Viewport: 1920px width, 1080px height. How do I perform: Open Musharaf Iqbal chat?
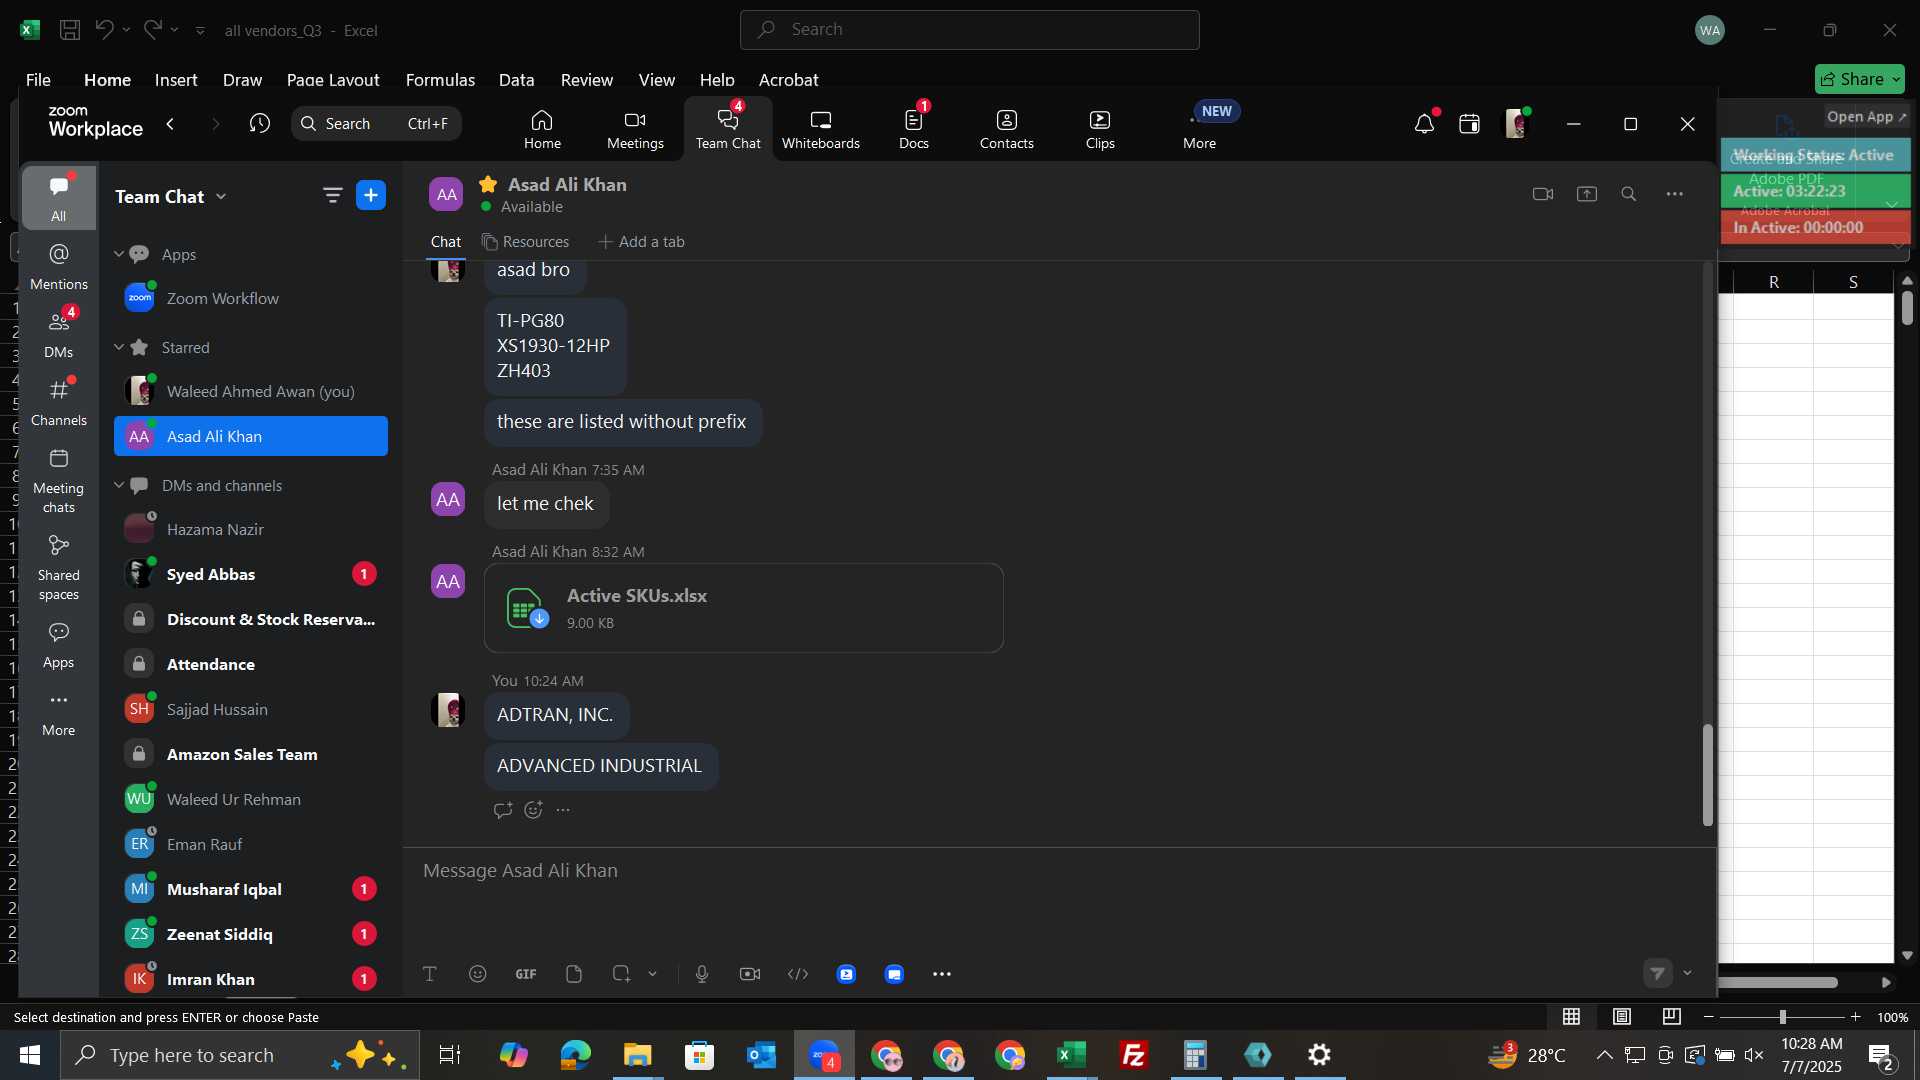tap(251, 889)
